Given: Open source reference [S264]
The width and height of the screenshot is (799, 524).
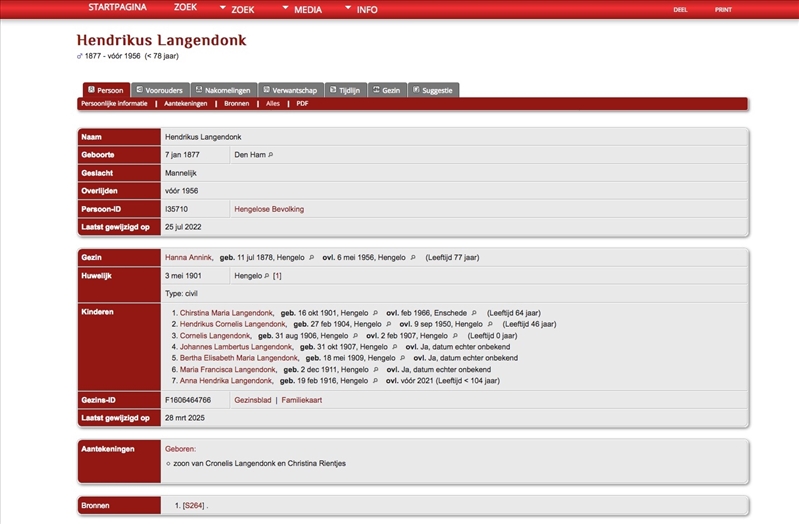Looking at the screenshot, I should coord(194,506).
